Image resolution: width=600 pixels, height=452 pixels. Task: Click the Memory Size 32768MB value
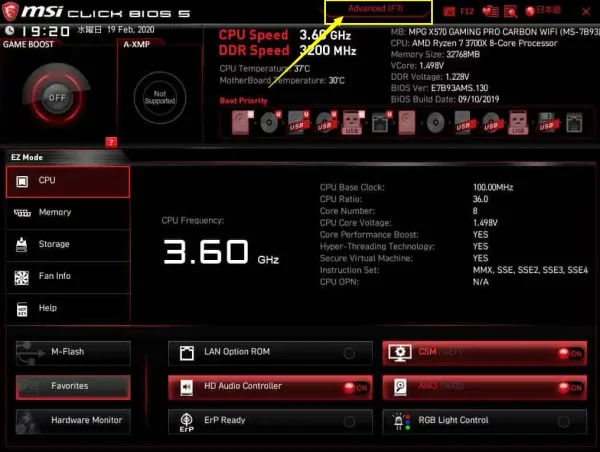(463, 54)
